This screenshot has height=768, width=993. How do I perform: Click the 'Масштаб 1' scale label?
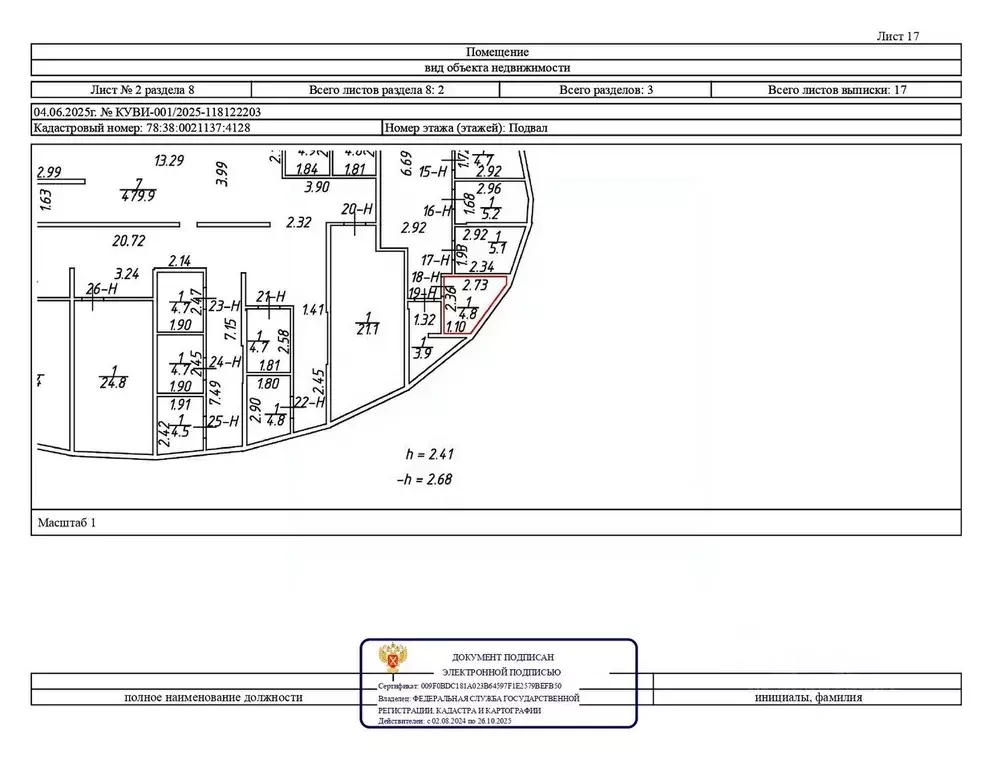pyautogui.click(x=66, y=522)
